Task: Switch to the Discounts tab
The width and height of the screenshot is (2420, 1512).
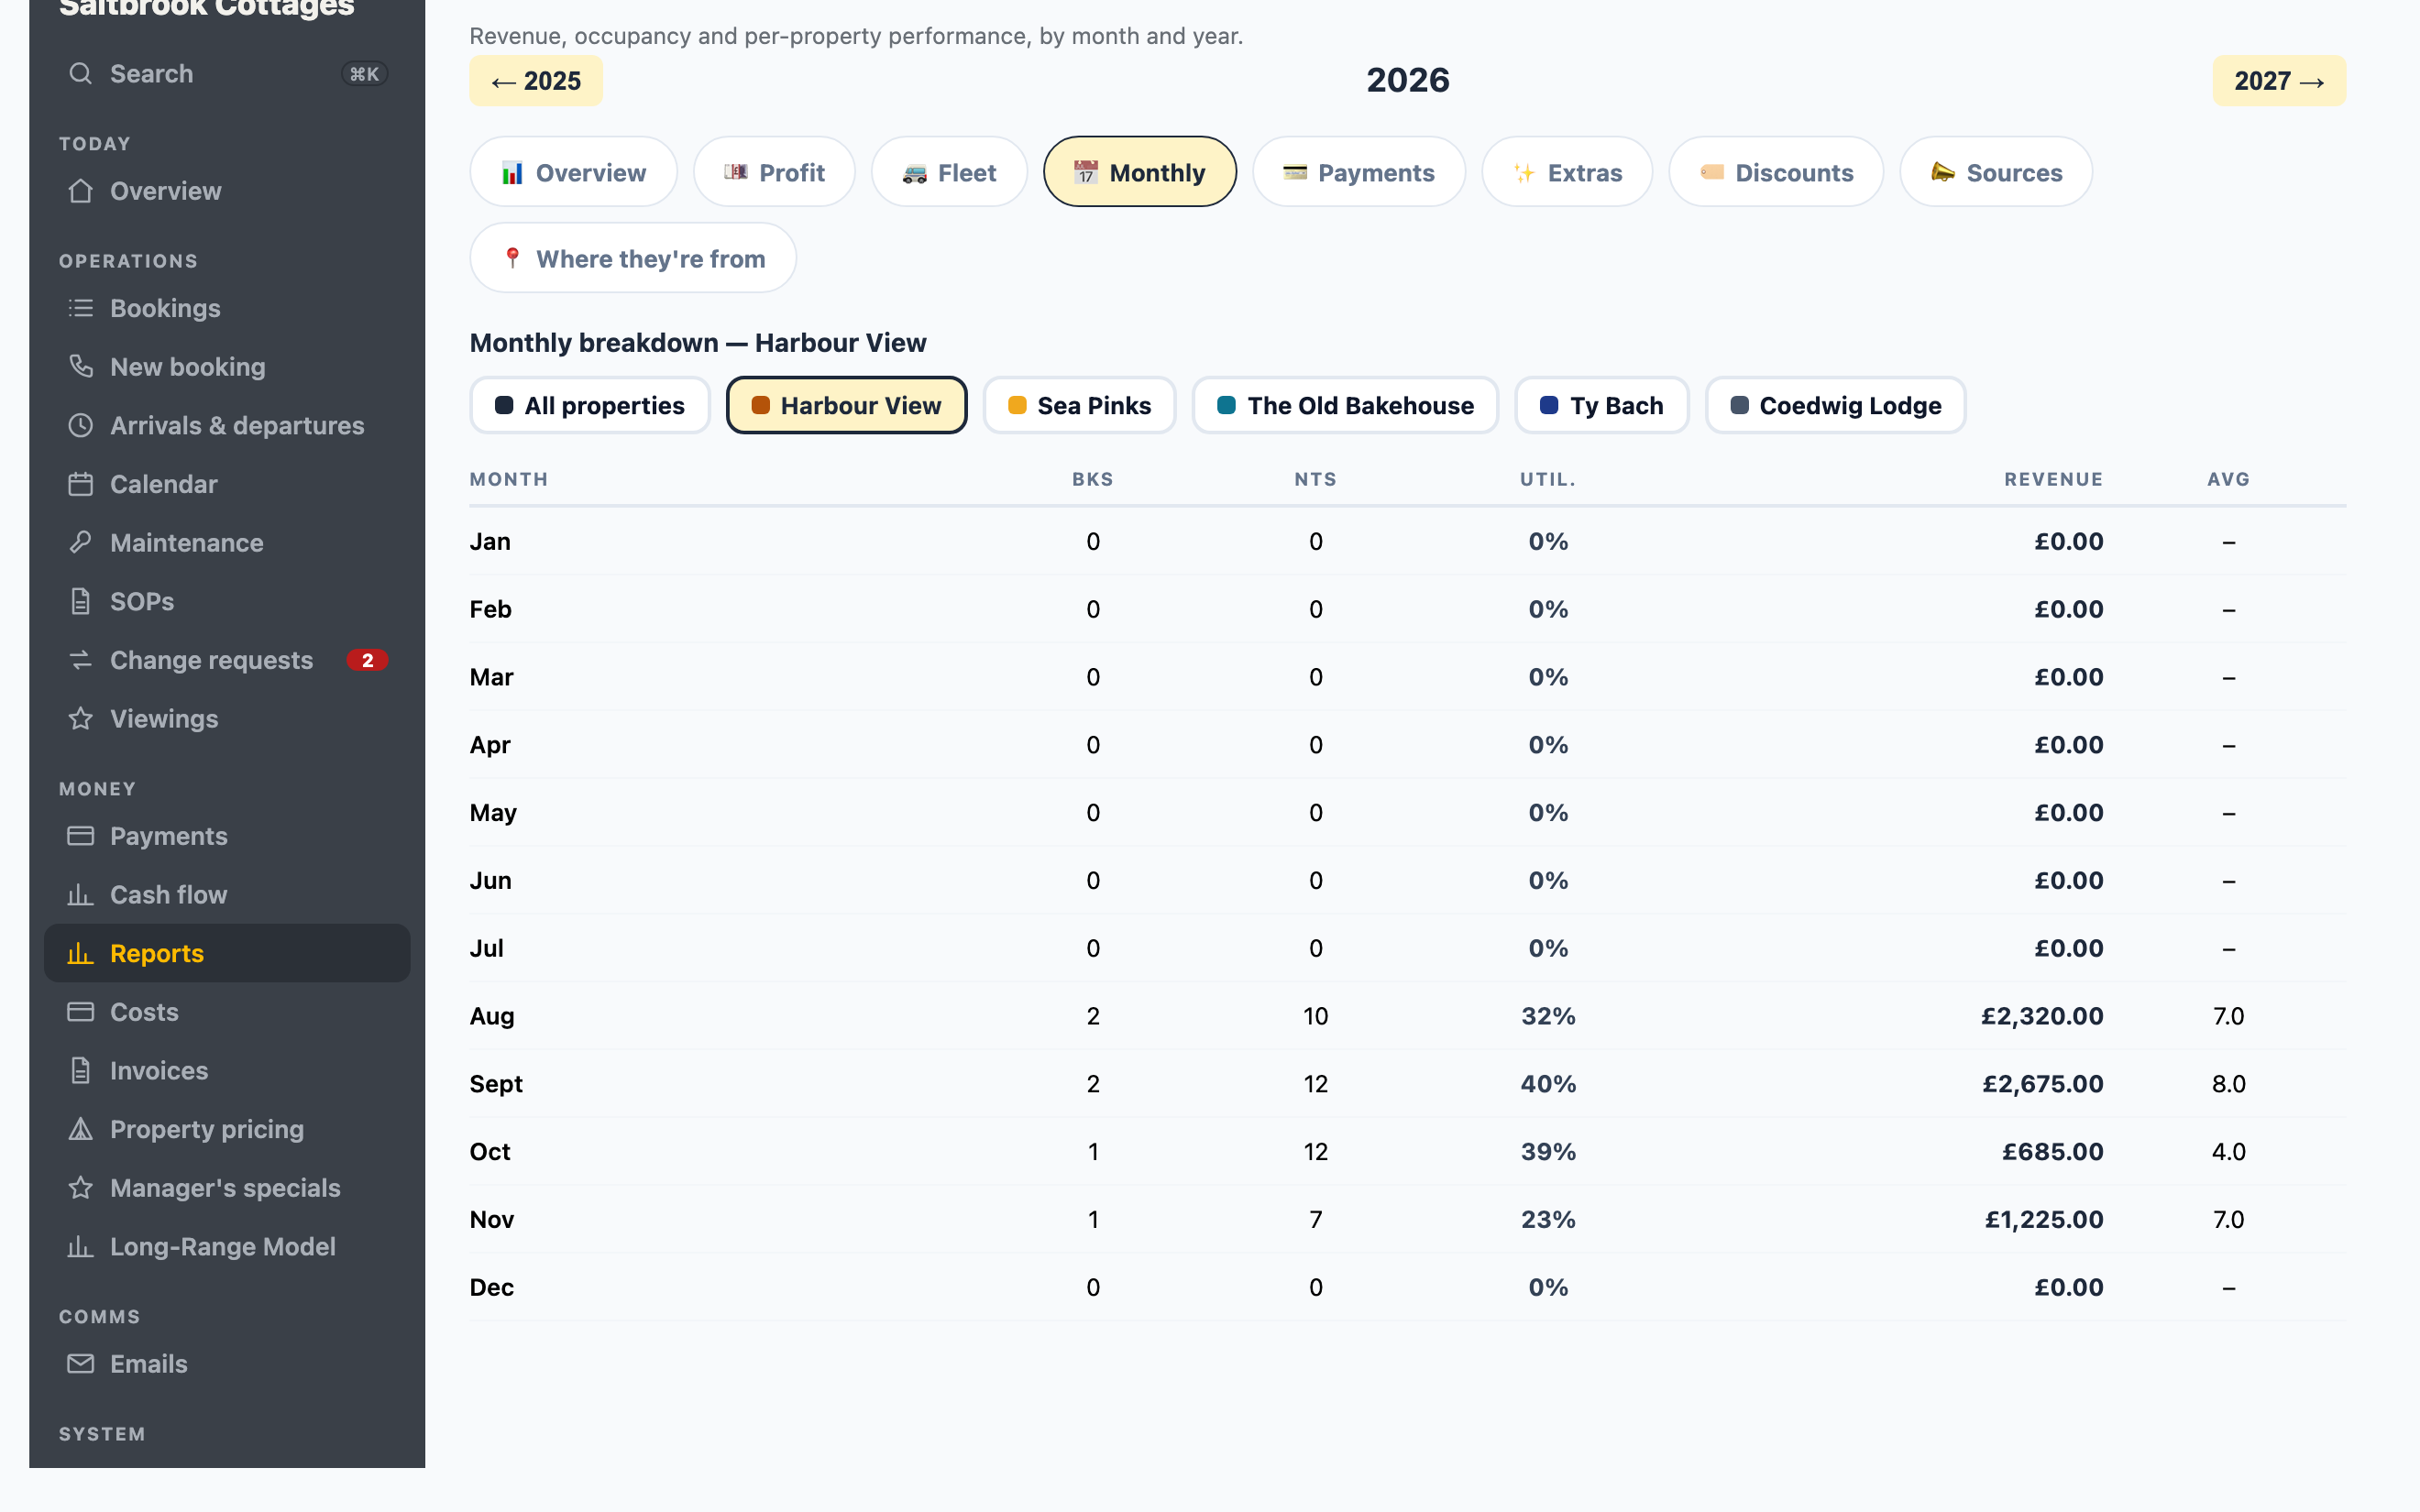Action: click(1776, 172)
